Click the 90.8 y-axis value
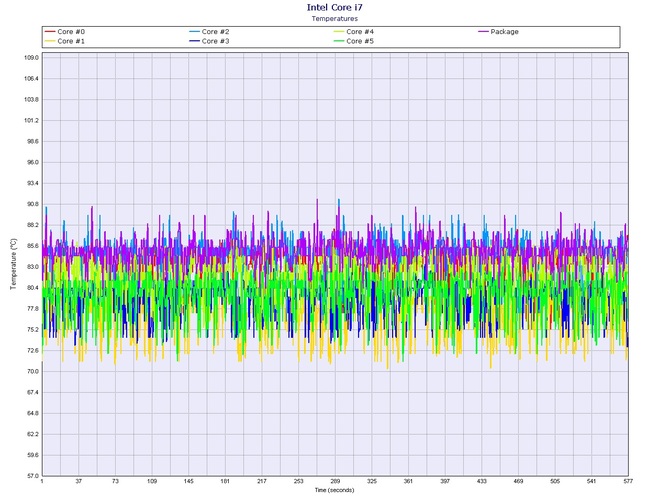Image resolution: width=670 pixels, height=502 pixels. coord(32,204)
